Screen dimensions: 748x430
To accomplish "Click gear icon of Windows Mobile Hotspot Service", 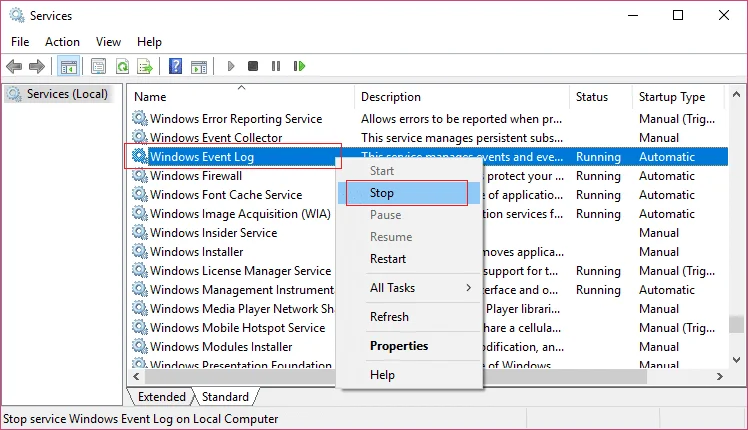I will 140,327.
